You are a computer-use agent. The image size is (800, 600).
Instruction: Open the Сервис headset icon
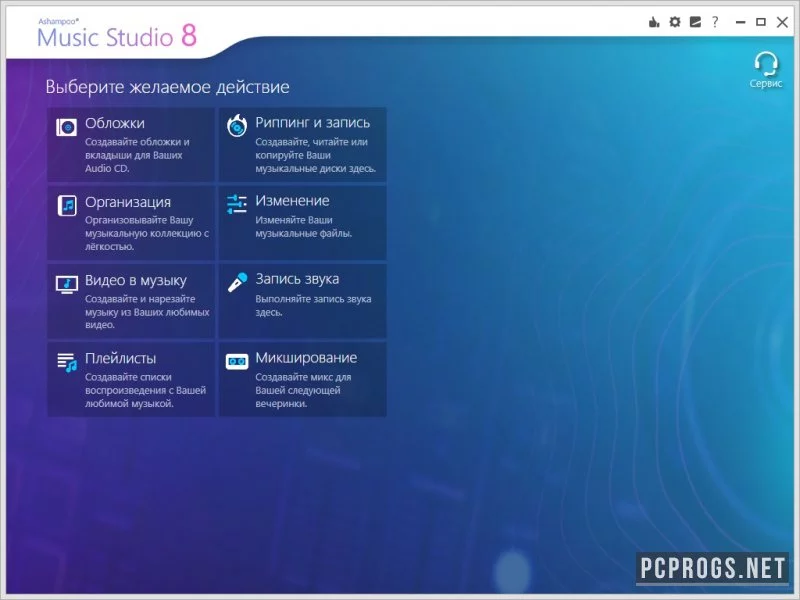(x=766, y=64)
